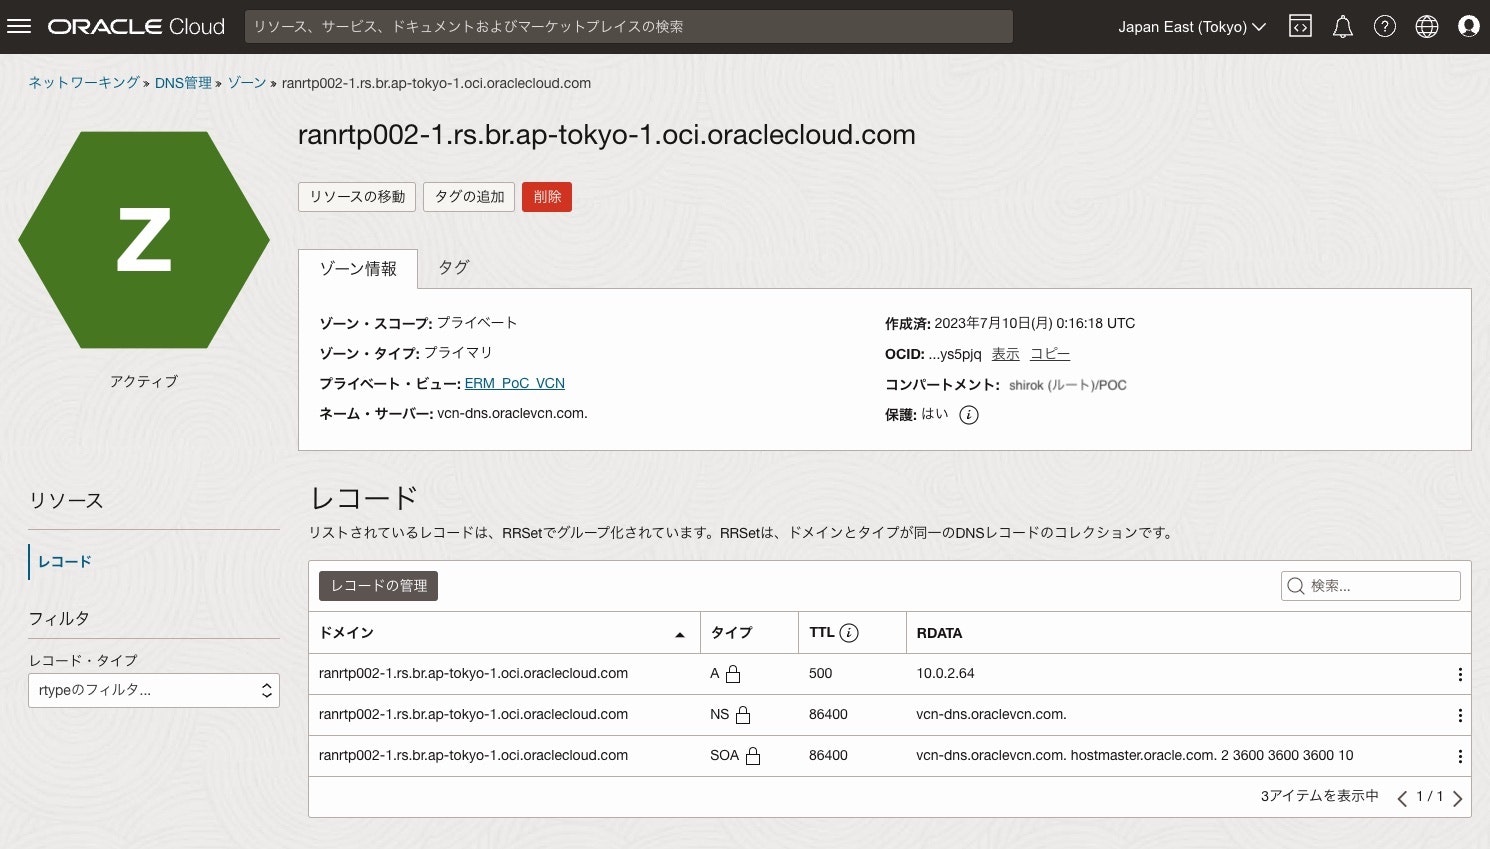The height and width of the screenshot is (849, 1490).
Task: Click レコードの管理 button
Action: pos(378,586)
